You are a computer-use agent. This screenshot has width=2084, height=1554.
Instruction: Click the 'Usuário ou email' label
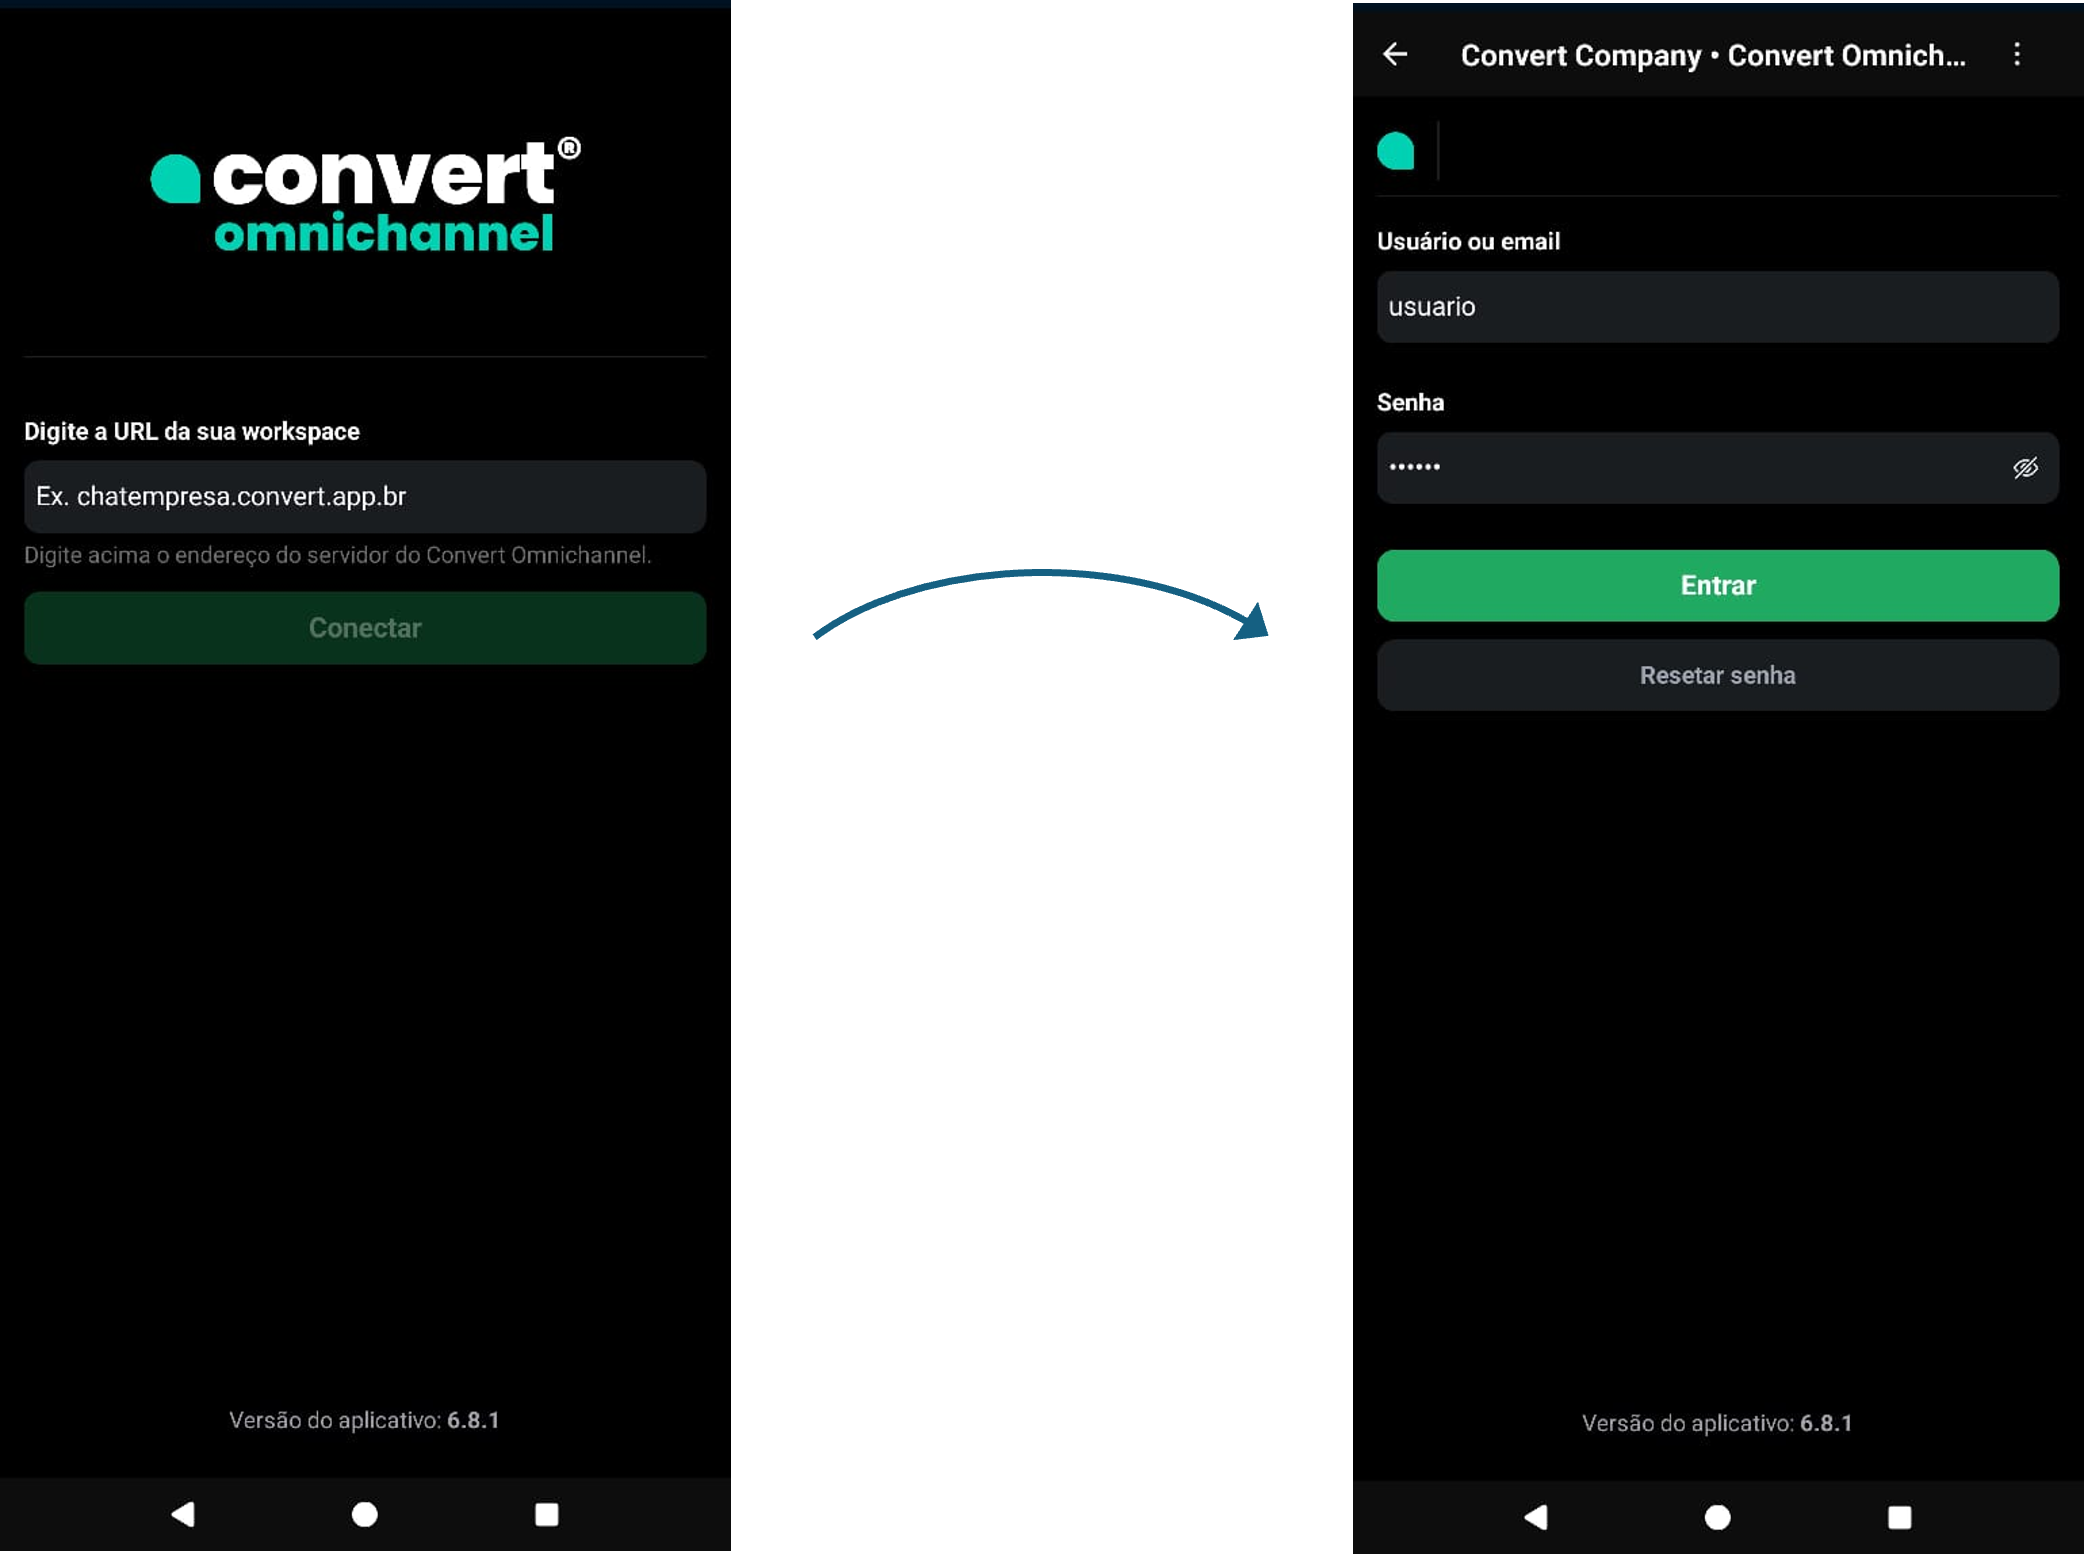pyautogui.click(x=1468, y=241)
